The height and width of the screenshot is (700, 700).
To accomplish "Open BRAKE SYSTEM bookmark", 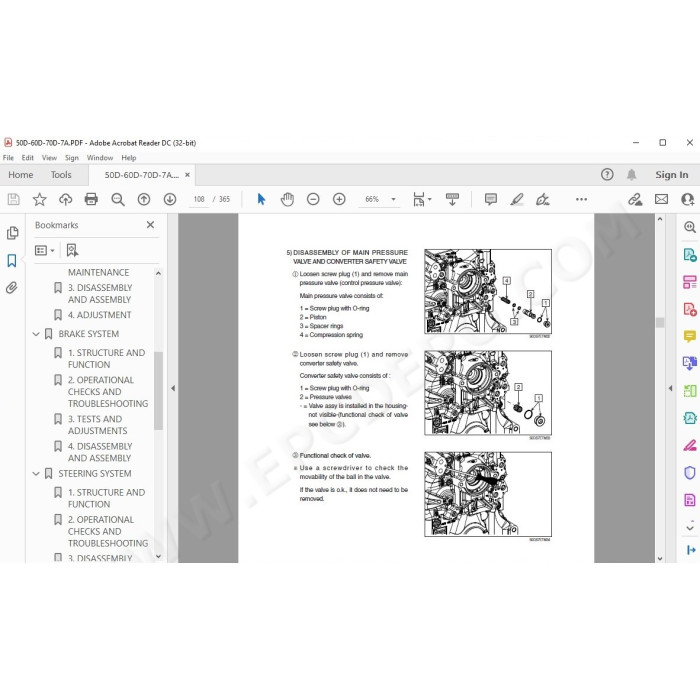I will click(89, 334).
